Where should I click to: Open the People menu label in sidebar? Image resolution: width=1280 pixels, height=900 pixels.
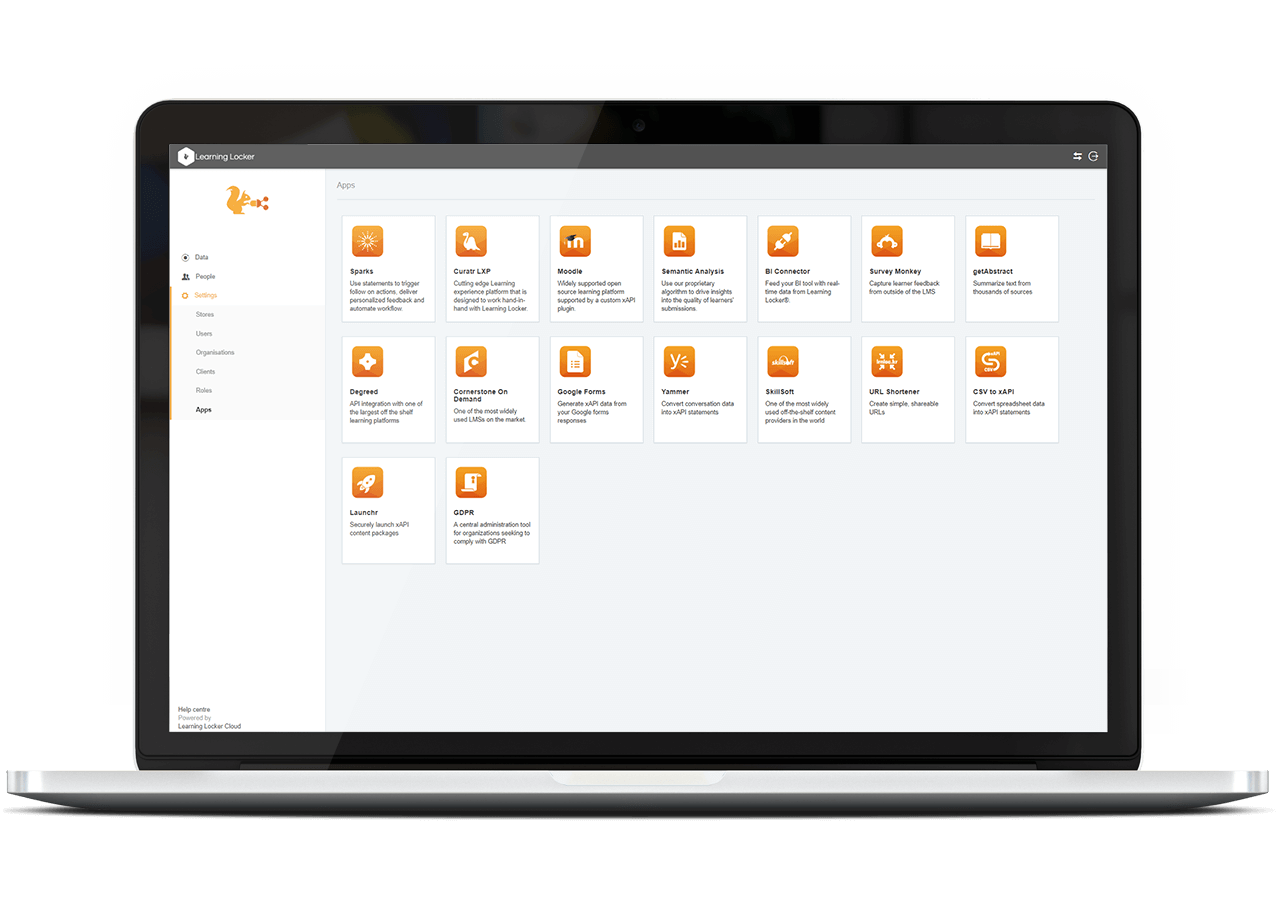pyautogui.click(x=205, y=276)
